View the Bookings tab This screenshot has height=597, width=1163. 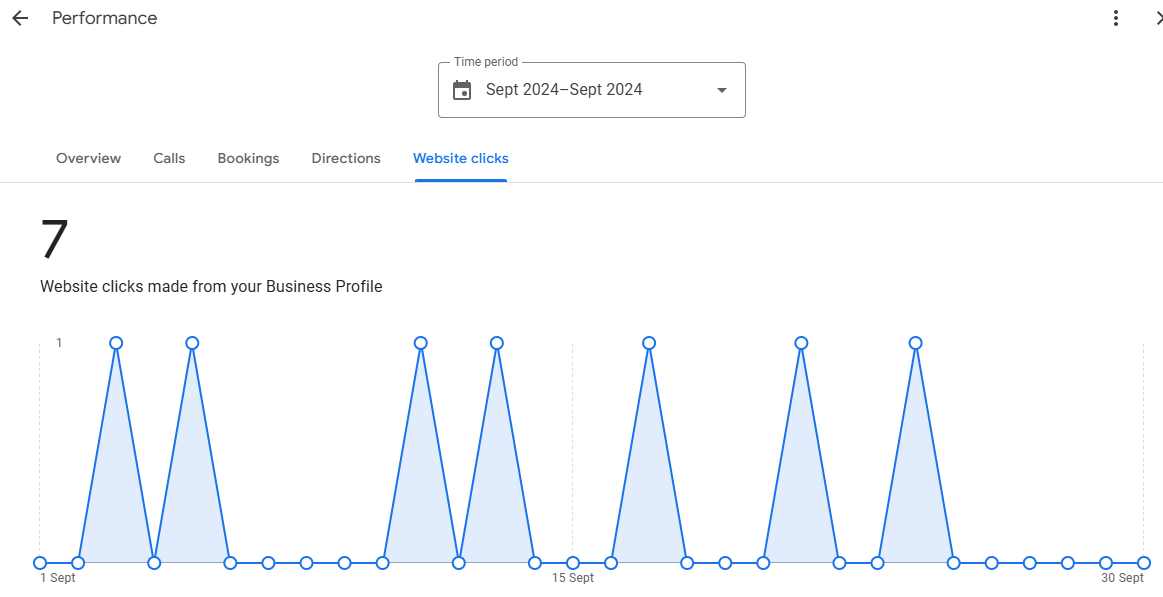248,158
